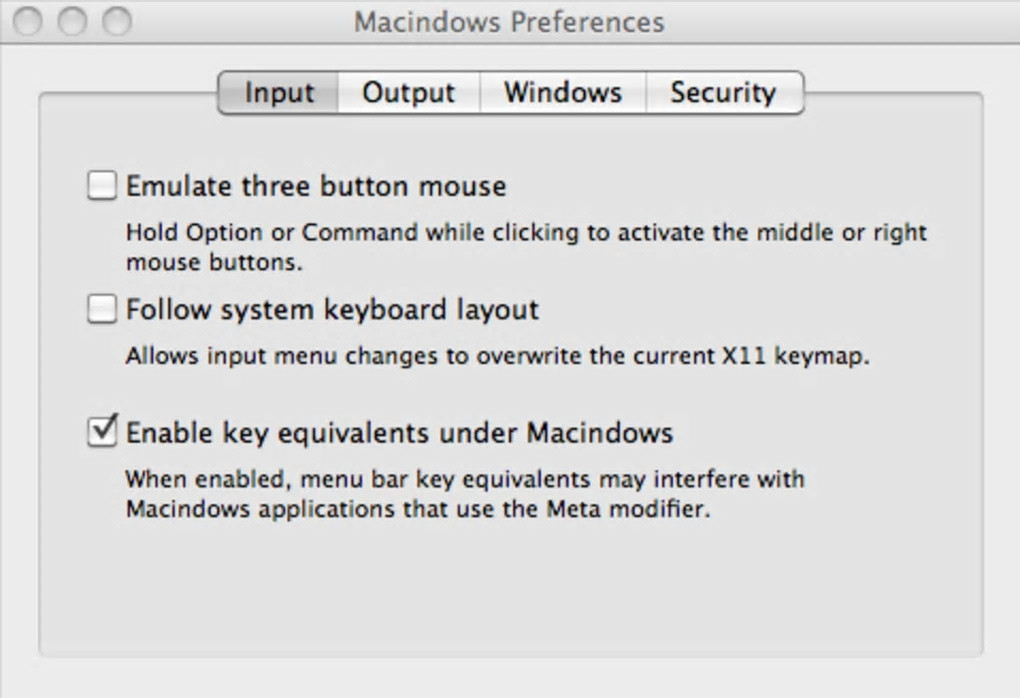The width and height of the screenshot is (1020, 698).
Task: Click the "Macindows Preferences" window title
Action: coord(508,22)
